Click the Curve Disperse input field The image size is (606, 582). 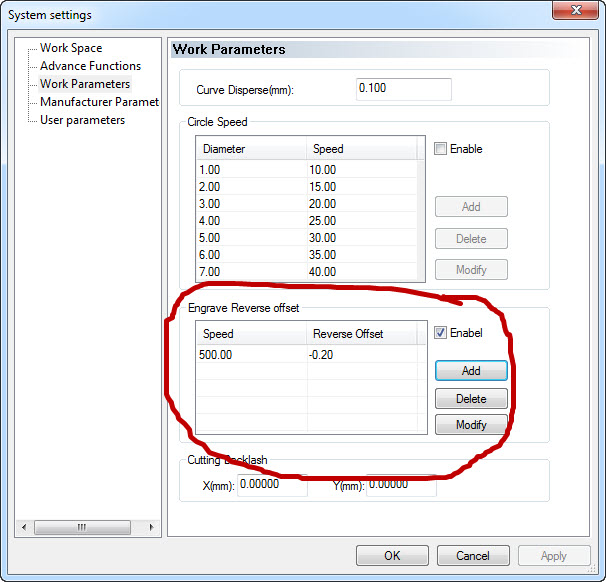(403, 89)
